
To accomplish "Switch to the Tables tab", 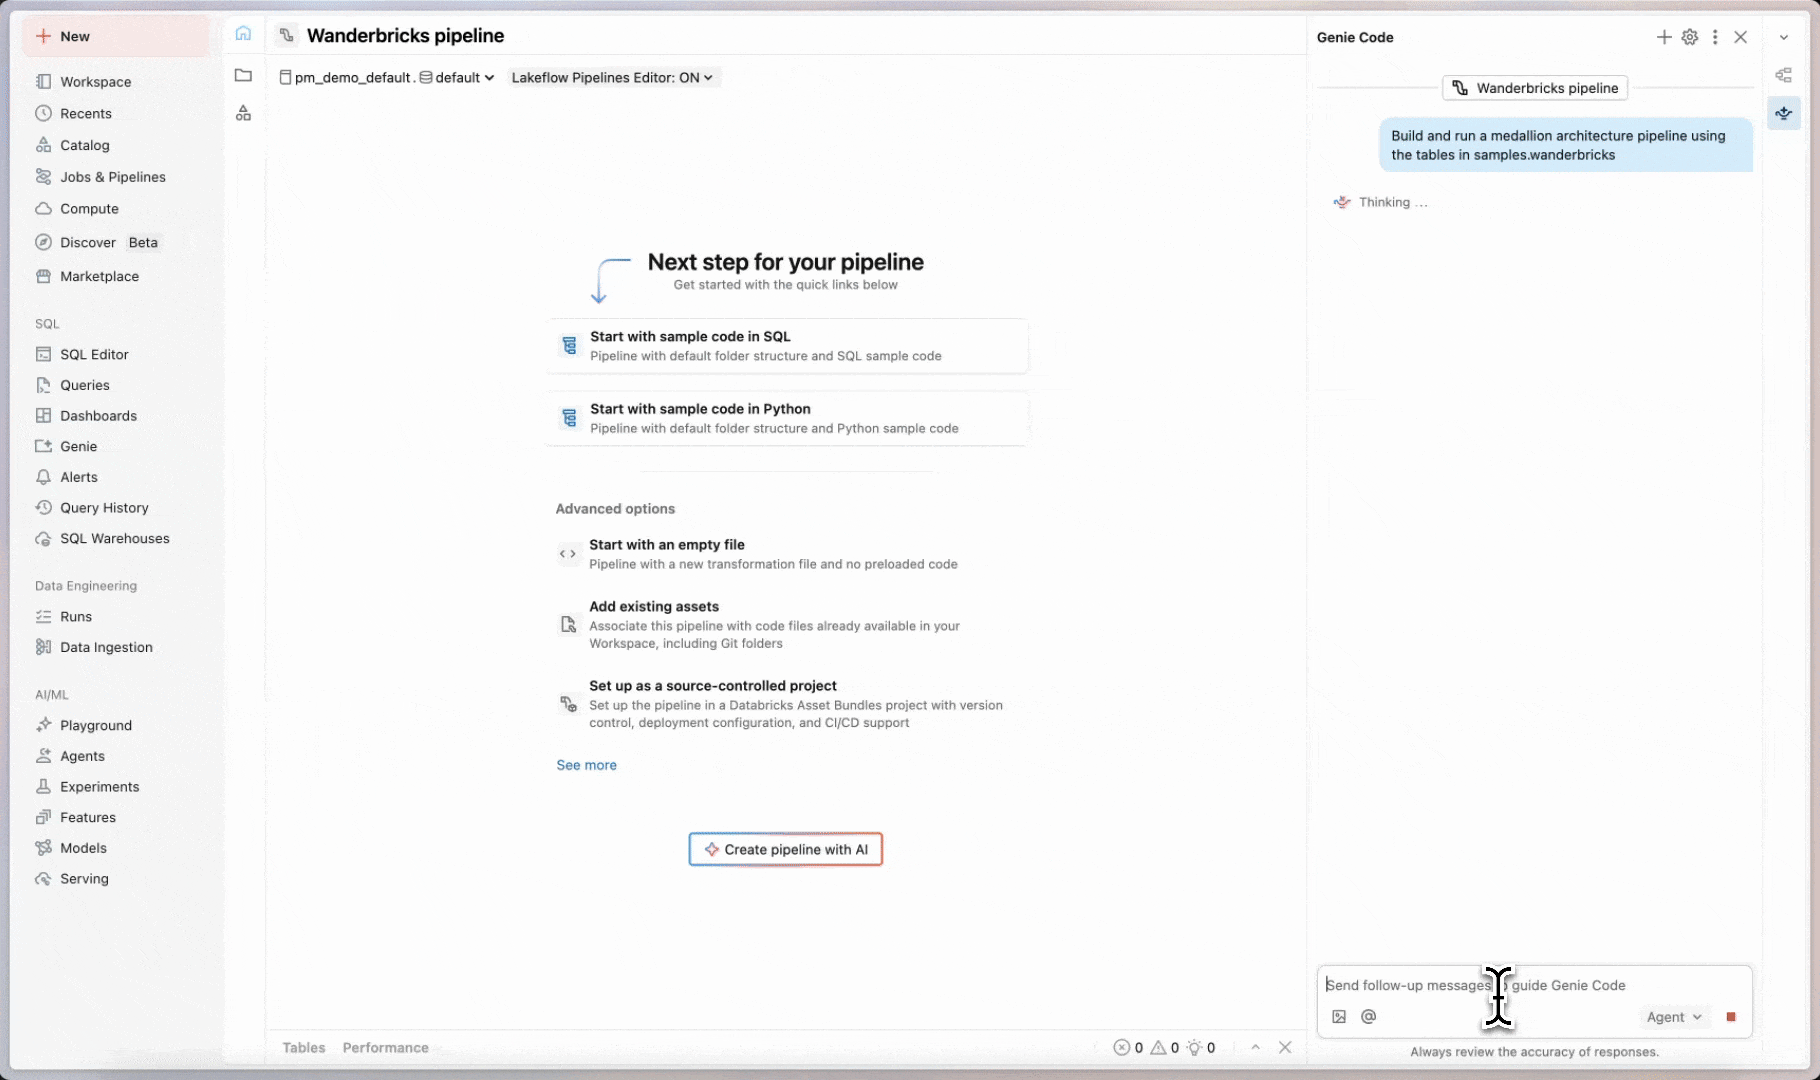I will click(304, 1048).
